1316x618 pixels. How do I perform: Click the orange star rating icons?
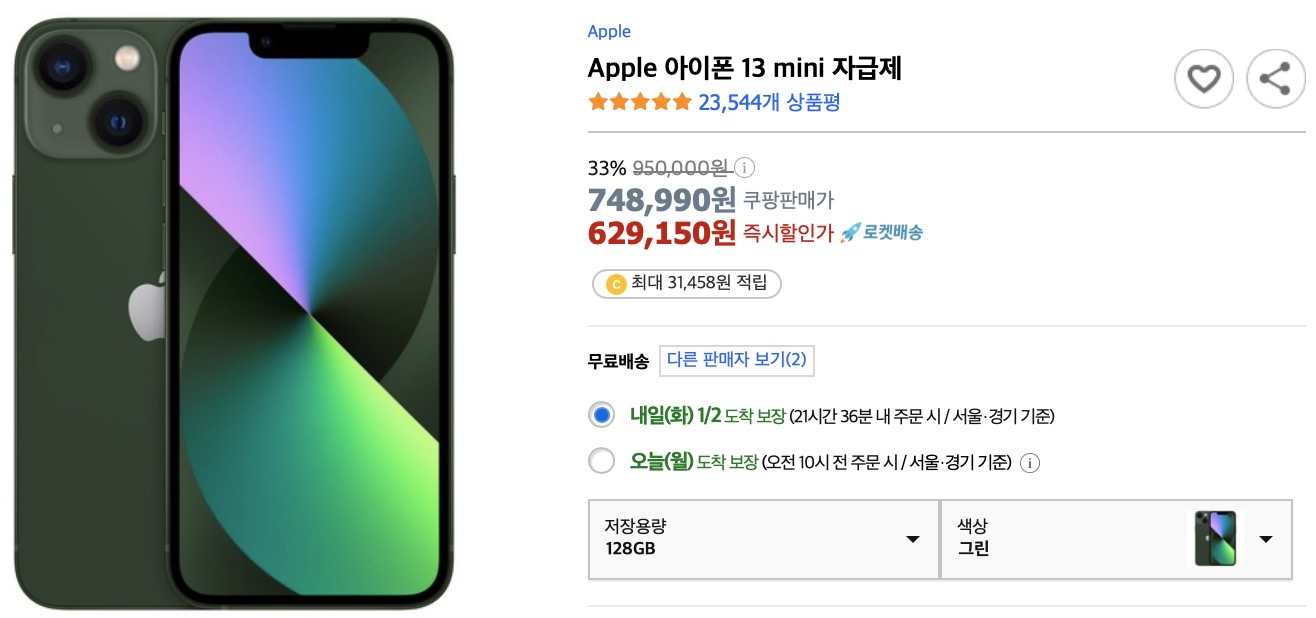tap(640, 102)
